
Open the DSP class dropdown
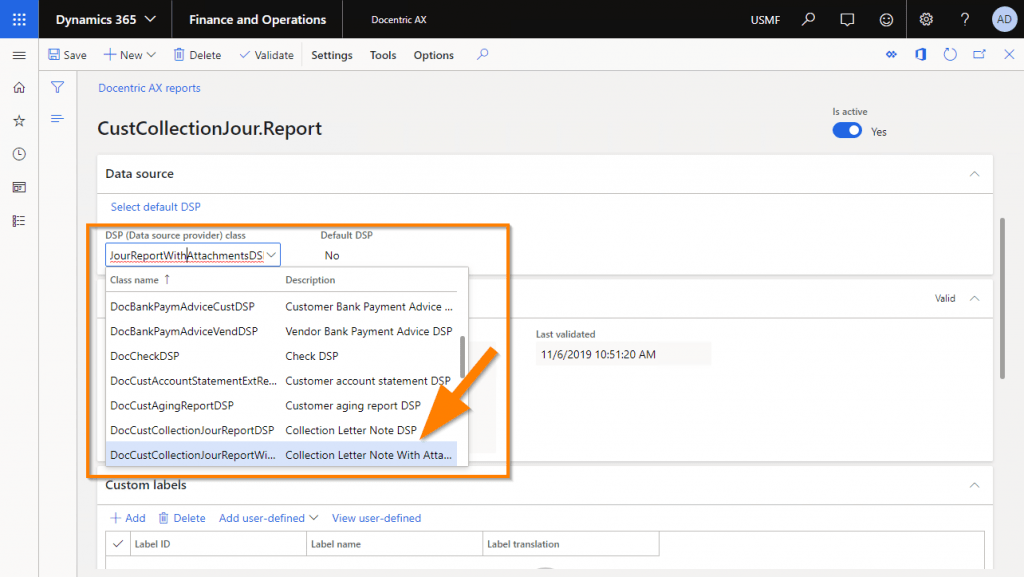coord(271,255)
